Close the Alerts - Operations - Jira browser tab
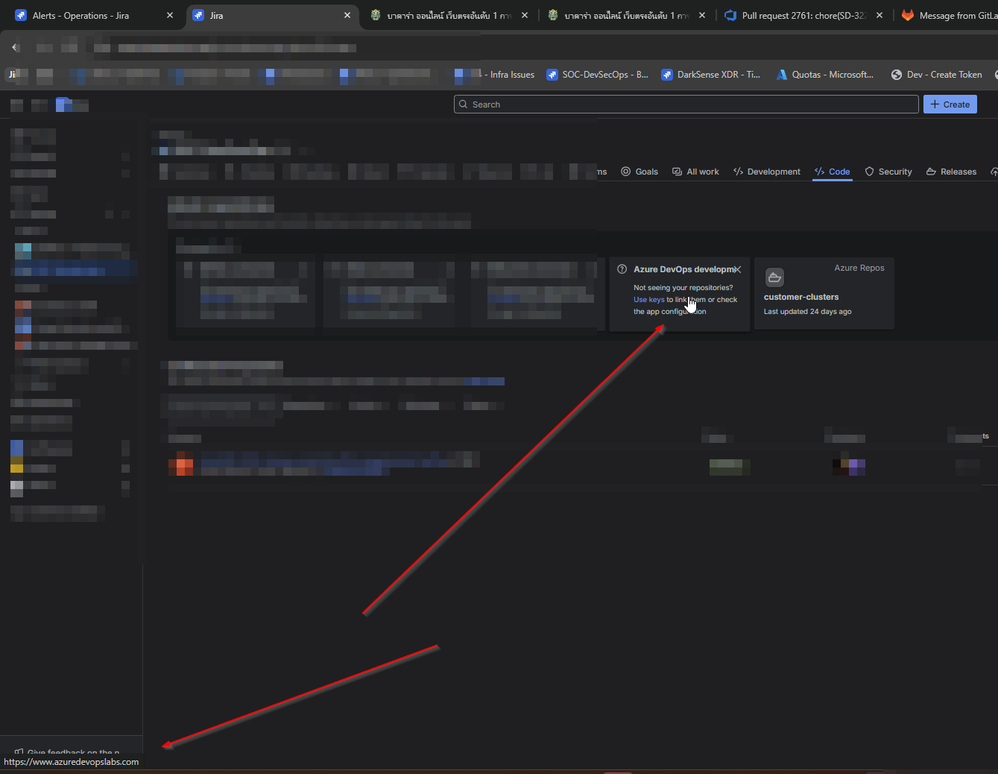998x774 pixels. [170, 15]
